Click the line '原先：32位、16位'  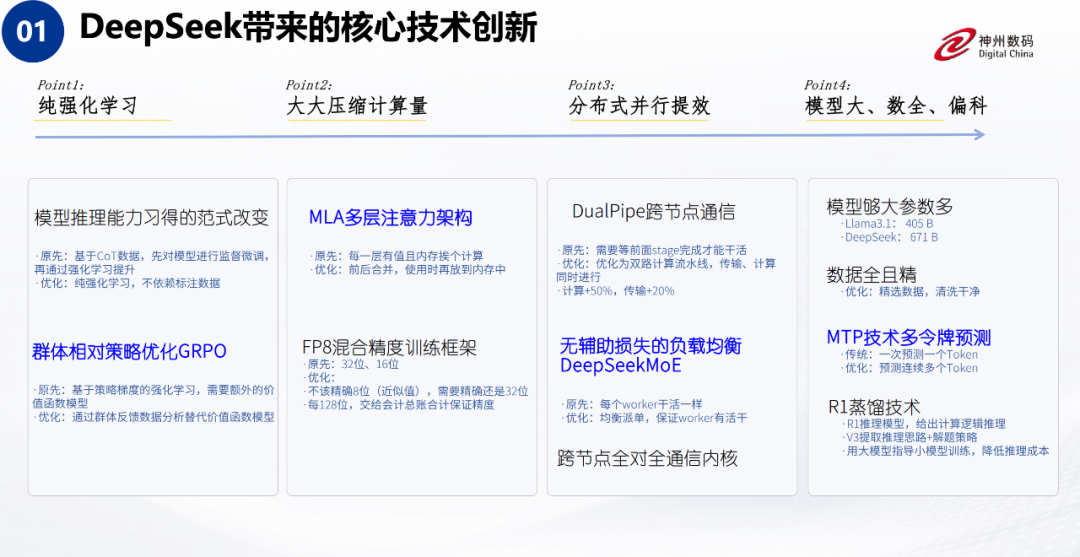351,364
